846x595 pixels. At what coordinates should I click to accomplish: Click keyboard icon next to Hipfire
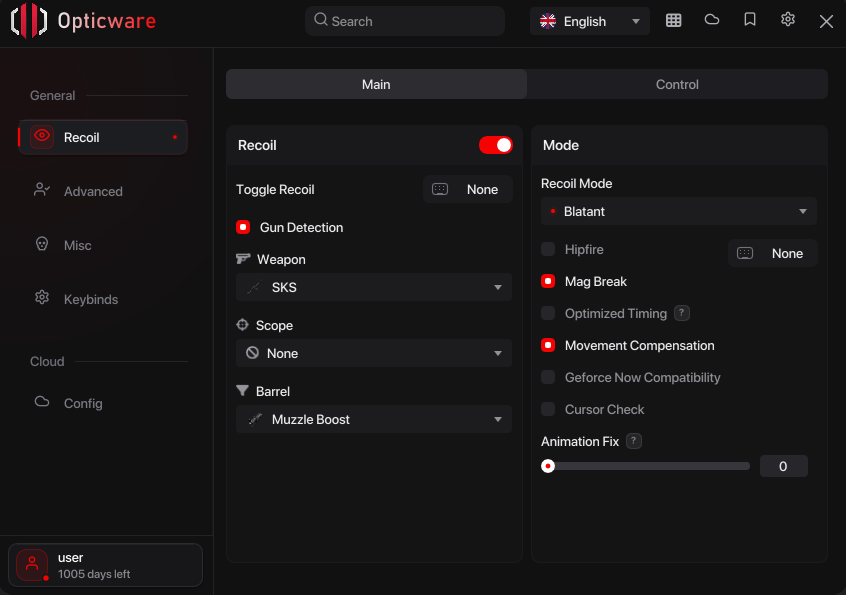pyautogui.click(x=745, y=253)
